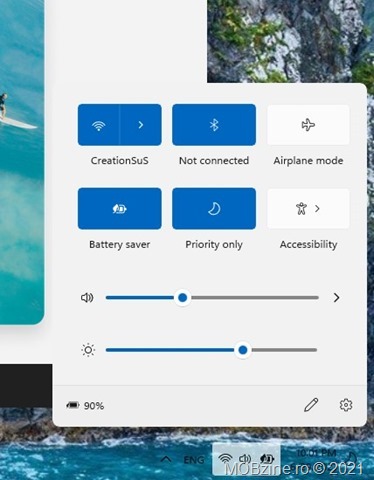Viewport: 374px width, 480px height.
Task: Click the taskbar Wi-Fi icon
Action: point(225,459)
